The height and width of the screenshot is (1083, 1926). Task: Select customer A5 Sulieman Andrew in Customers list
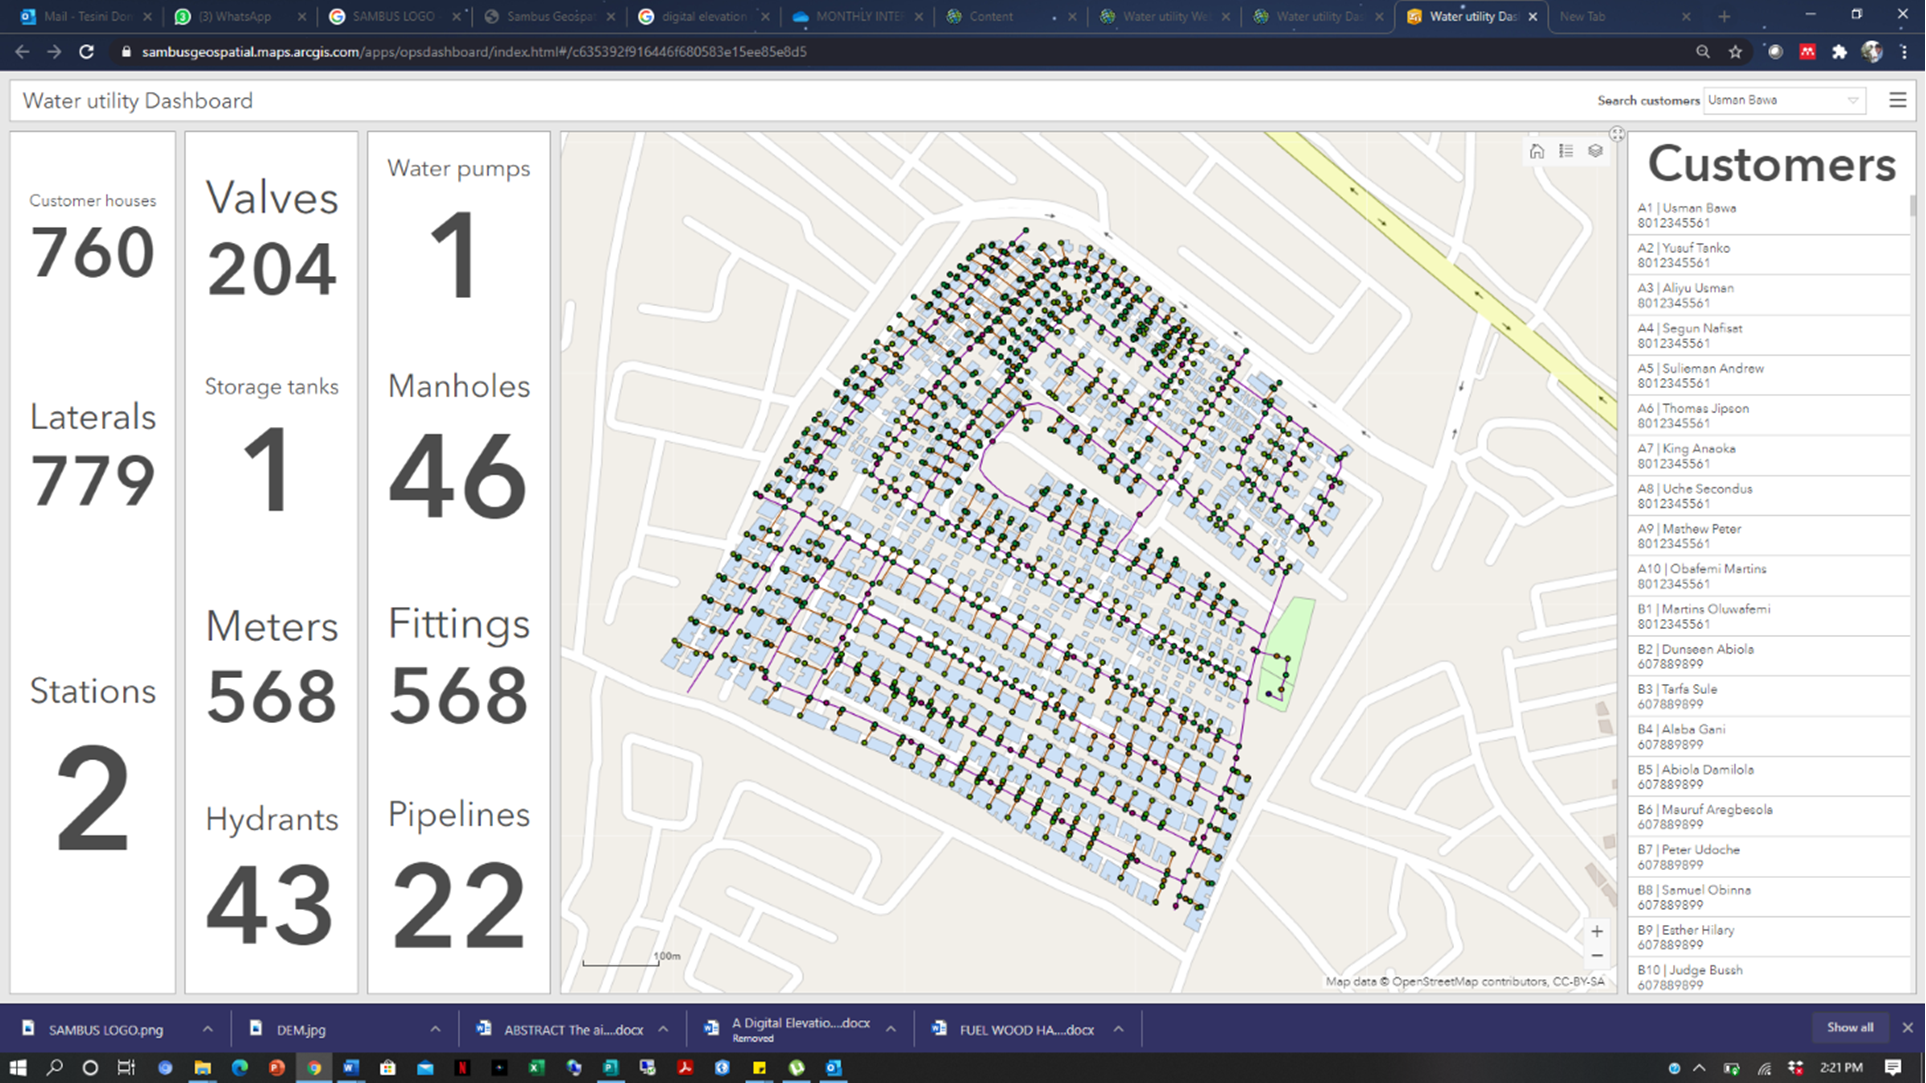[x=1770, y=375]
